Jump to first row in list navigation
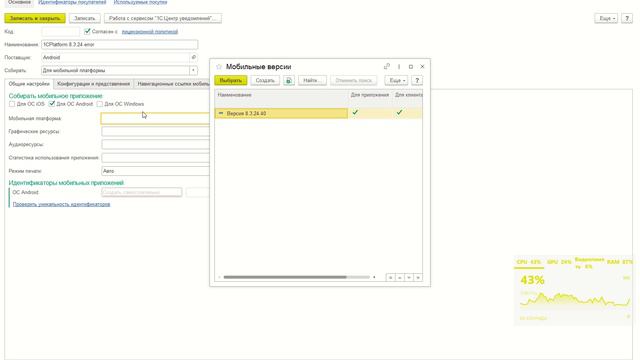The width and height of the screenshot is (640, 360). [391, 278]
